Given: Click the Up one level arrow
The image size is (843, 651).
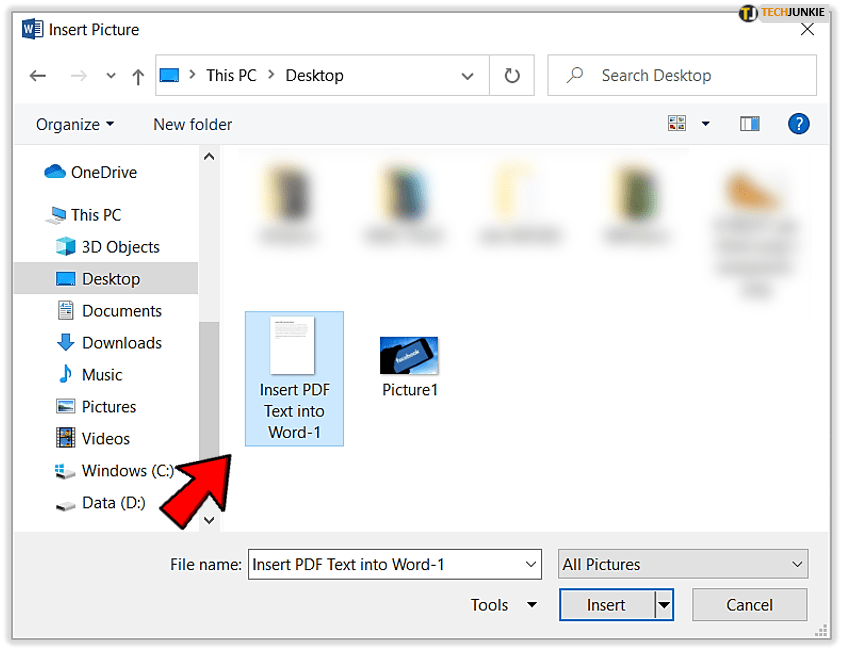Looking at the screenshot, I should (138, 76).
